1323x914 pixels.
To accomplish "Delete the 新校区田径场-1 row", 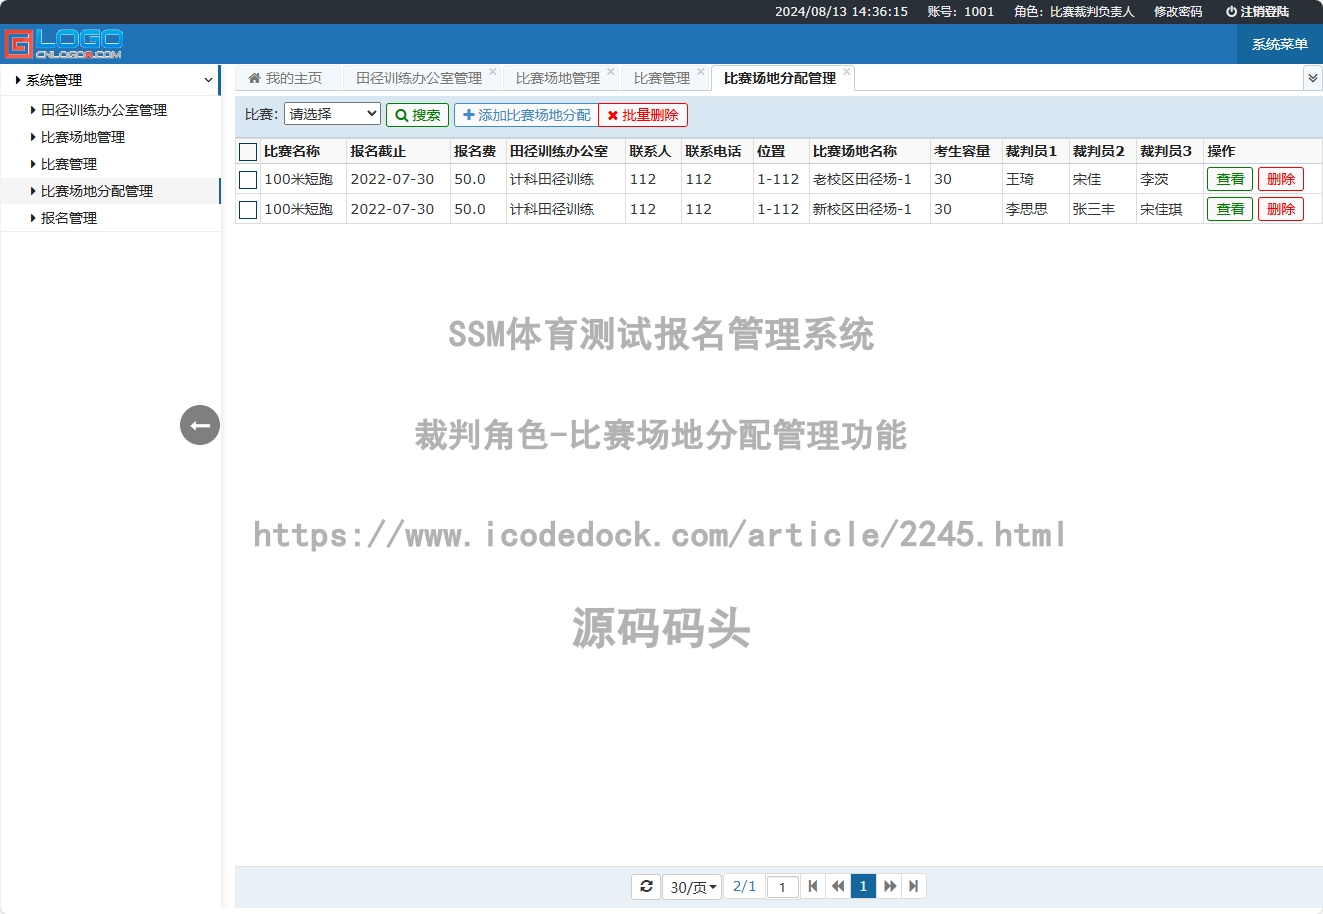I will (x=1281, y=209).
